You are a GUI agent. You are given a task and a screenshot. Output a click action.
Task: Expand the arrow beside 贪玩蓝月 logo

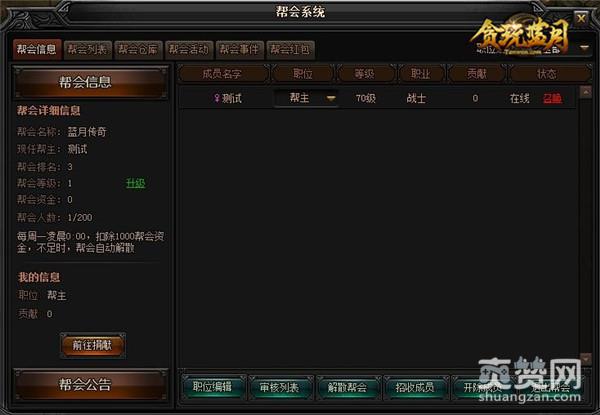coord(584,48)
